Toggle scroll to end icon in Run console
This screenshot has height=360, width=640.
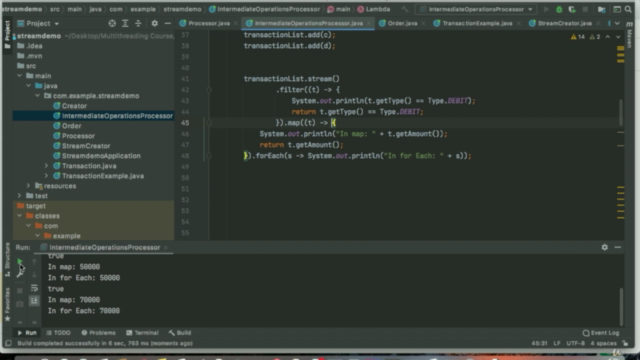[x=34, y=301]
